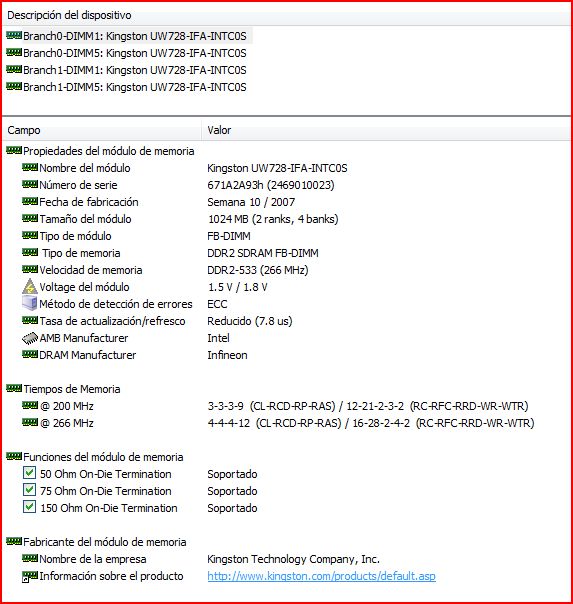Click the voltage warning icon at Voltaje del módulo
The image size is (573, 604).
tap(30, 287)
